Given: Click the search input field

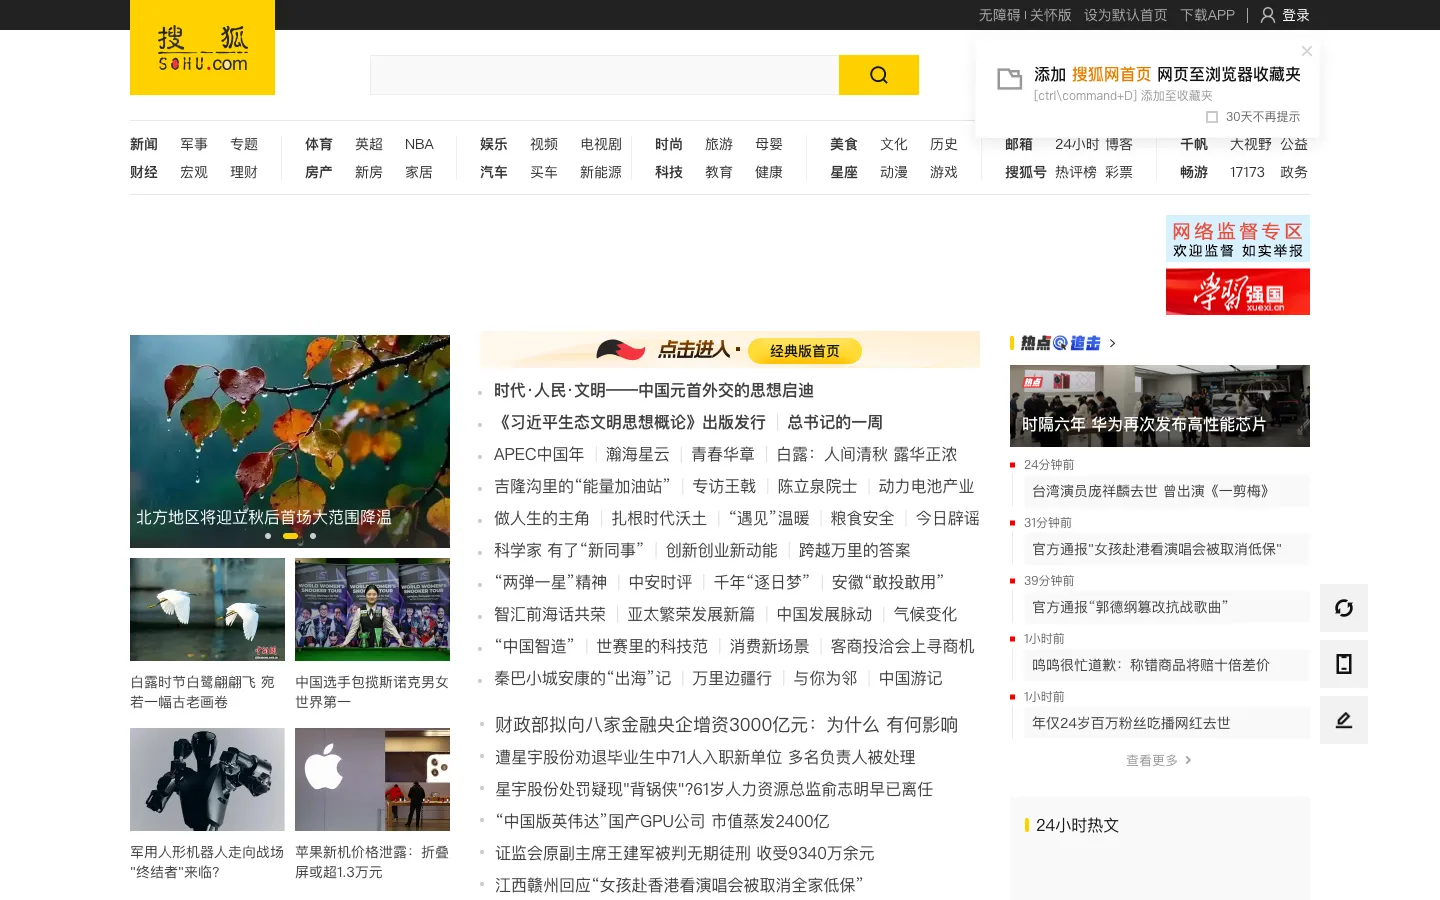Looking at the screenshot, I should click(x=604, y=75).
